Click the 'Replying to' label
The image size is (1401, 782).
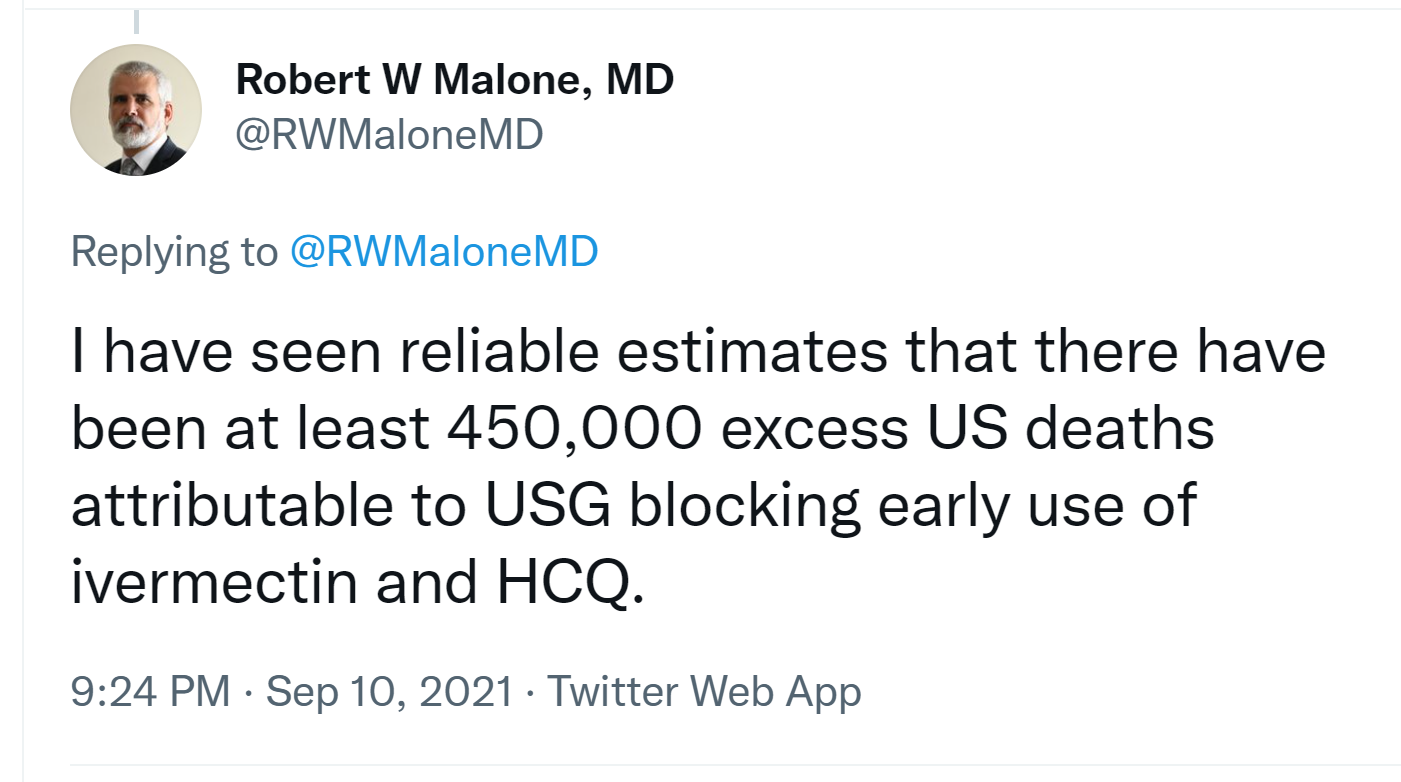tap(174, 252)
